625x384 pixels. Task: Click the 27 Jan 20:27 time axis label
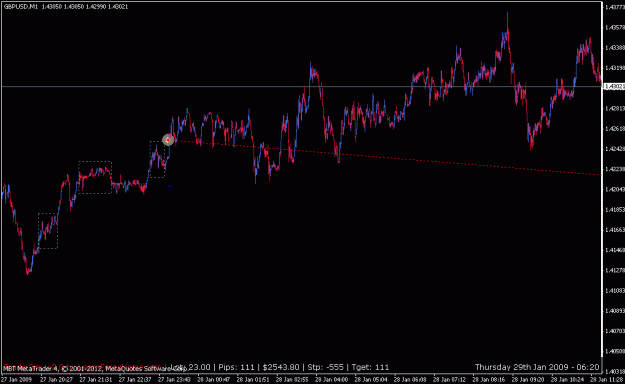pos(56,379)
